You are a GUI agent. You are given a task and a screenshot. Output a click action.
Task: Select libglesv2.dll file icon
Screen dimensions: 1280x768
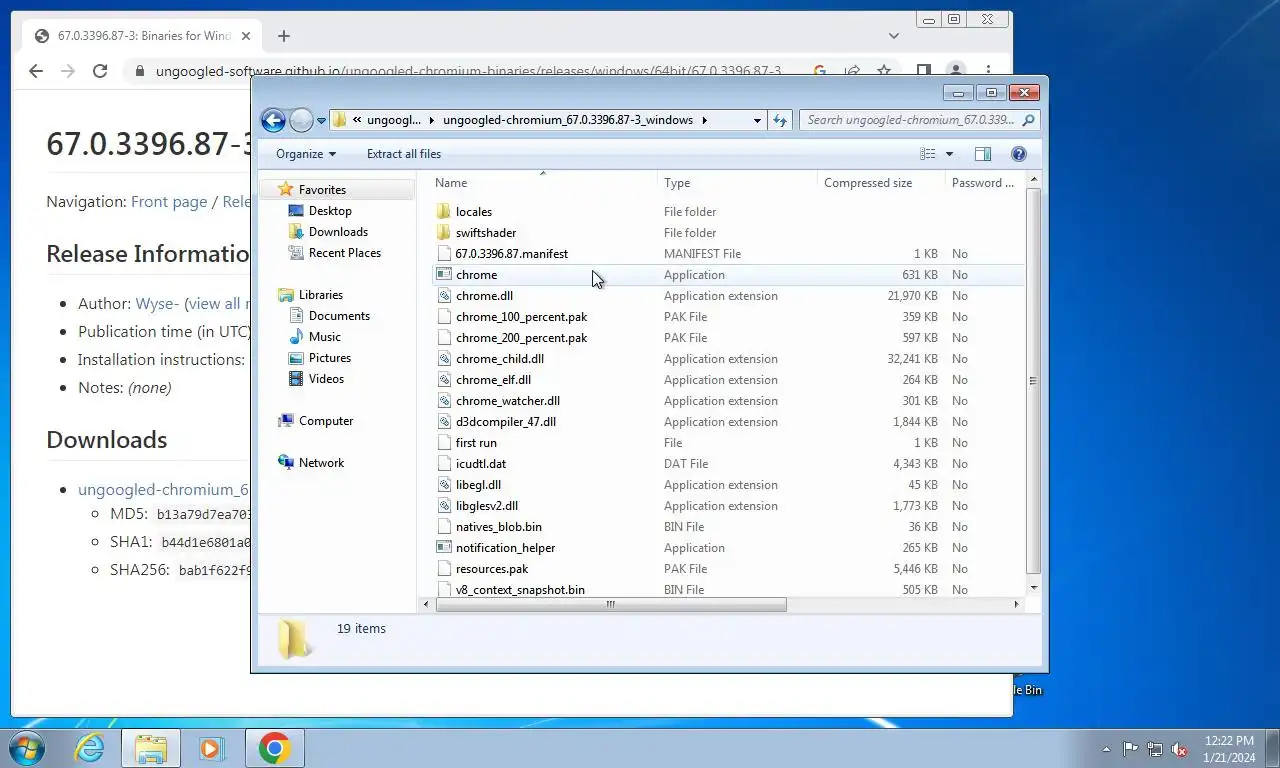tap(445, 506)
